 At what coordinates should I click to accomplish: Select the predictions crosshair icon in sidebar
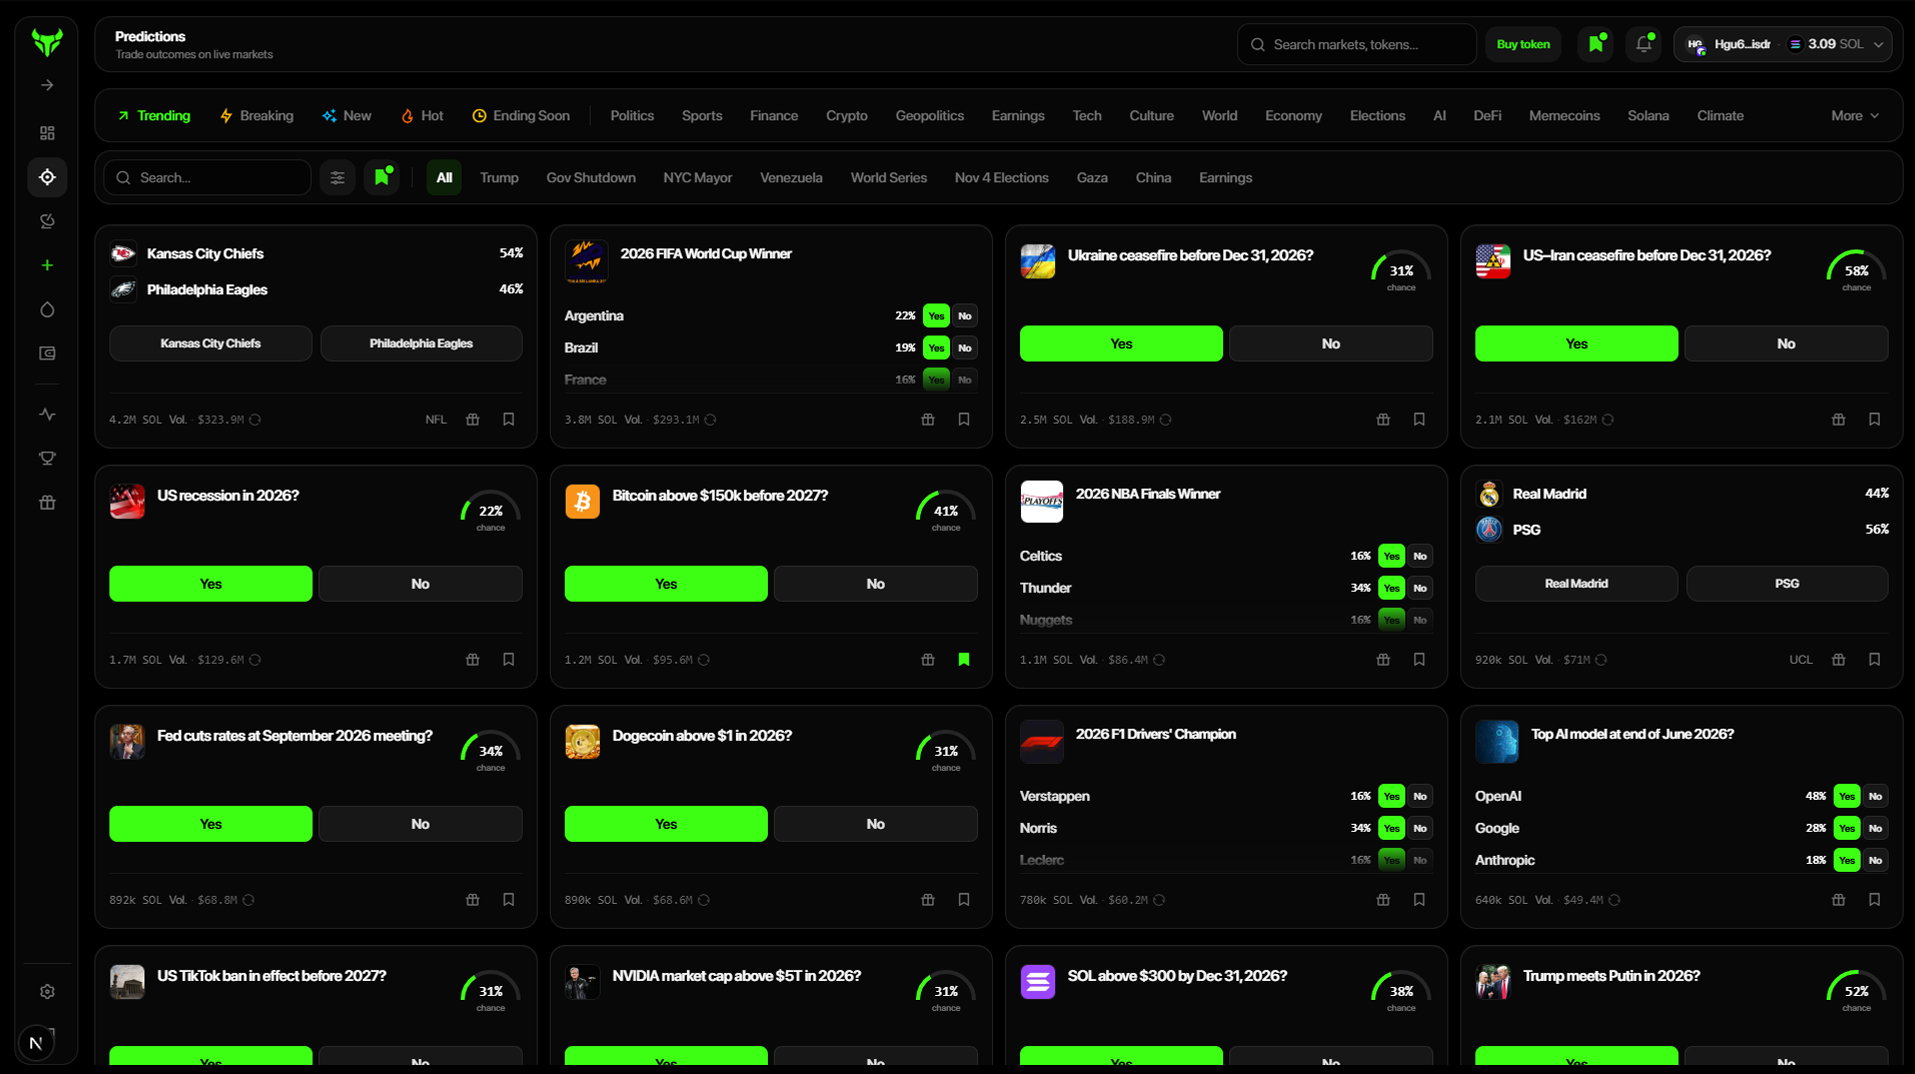(x=47, y=177)
